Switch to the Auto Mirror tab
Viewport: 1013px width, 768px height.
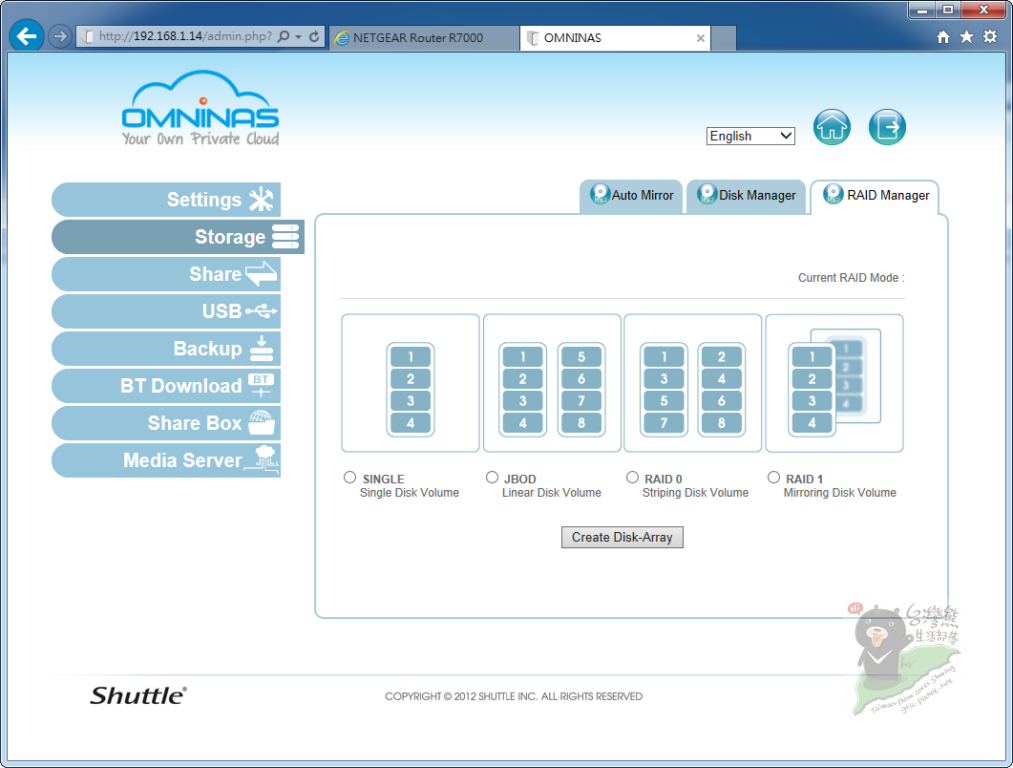click(x=631, y=196)
